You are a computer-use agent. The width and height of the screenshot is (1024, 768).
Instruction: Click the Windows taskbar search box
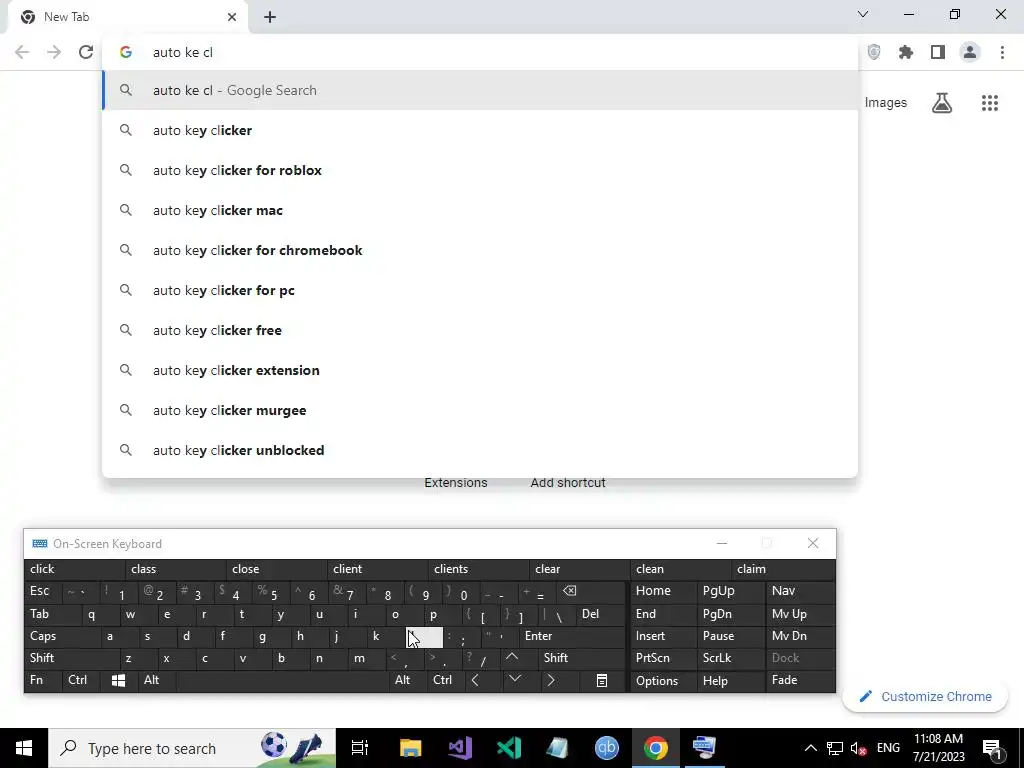tap(192, 748)
